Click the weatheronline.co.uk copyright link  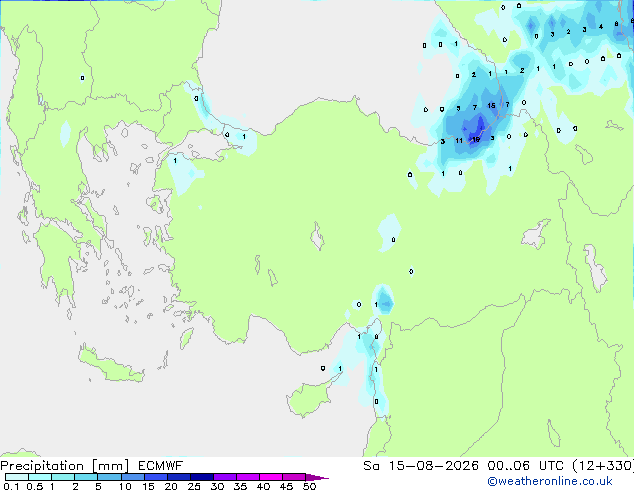coord(550,481)
